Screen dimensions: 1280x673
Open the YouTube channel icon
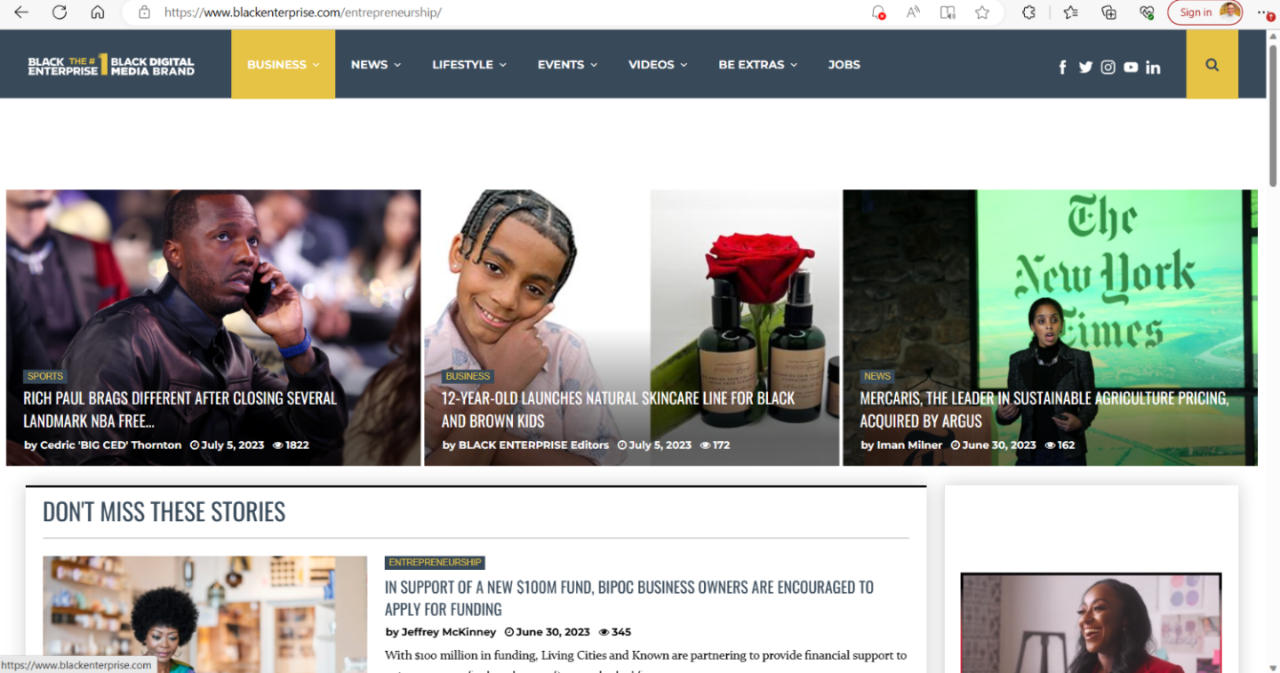[1130, 67]
